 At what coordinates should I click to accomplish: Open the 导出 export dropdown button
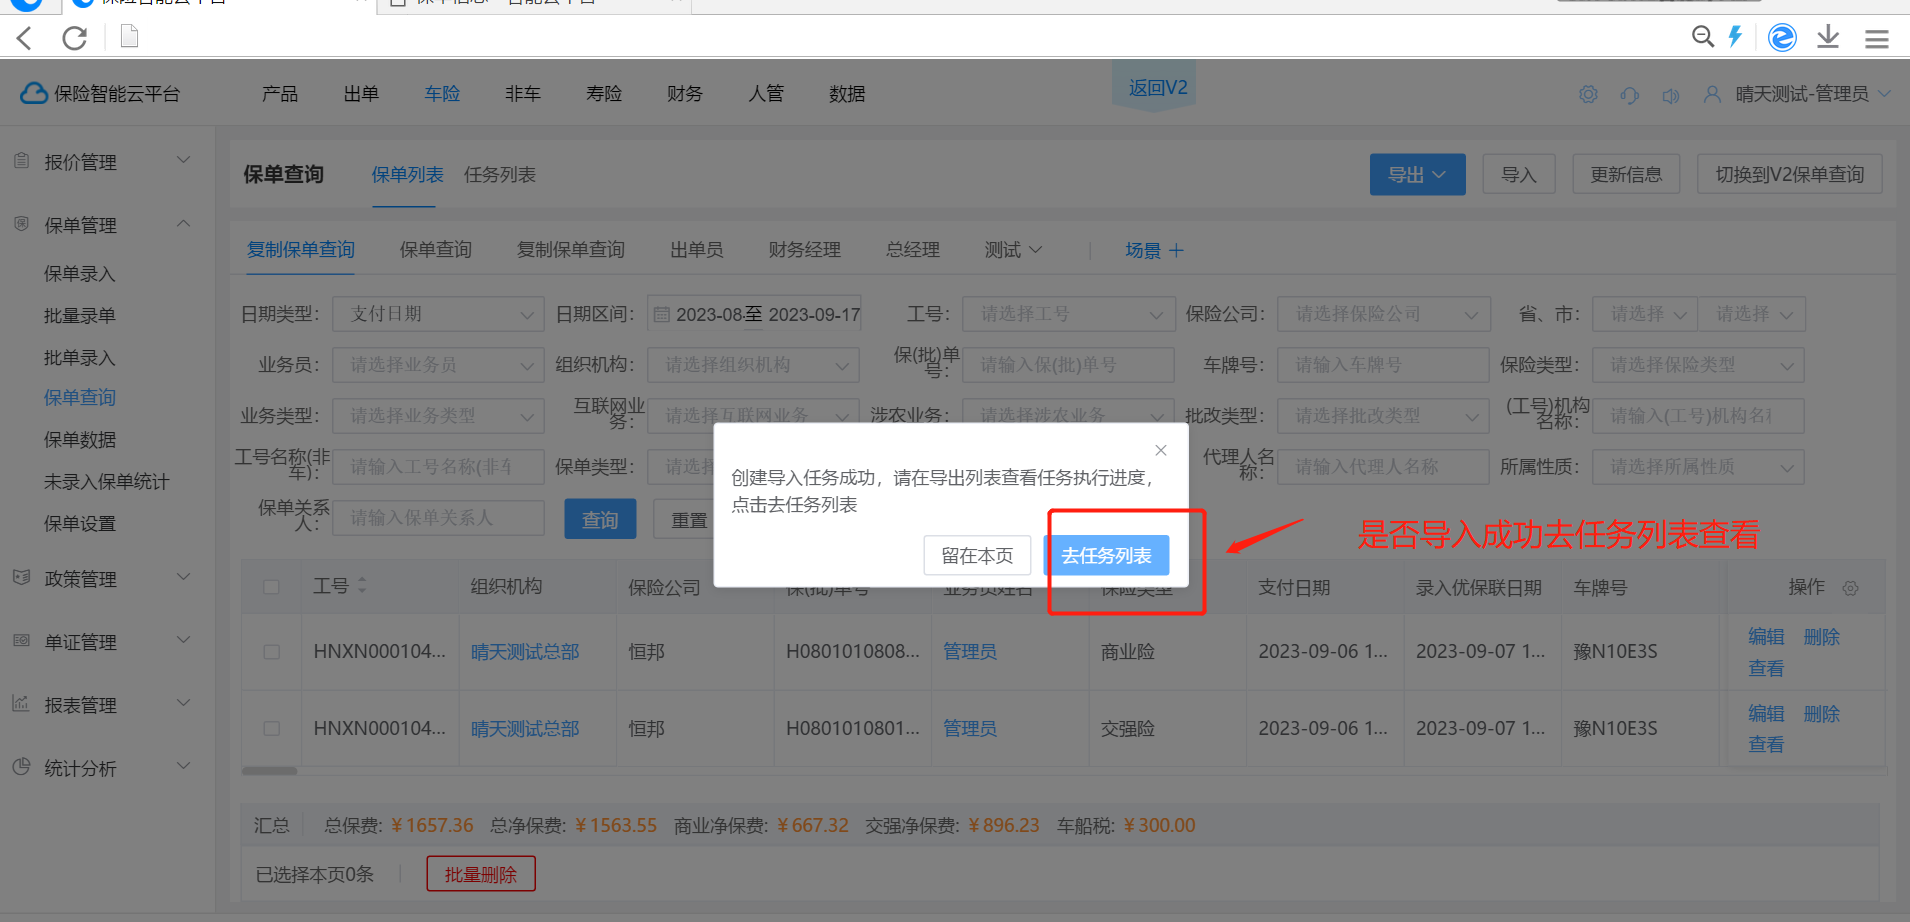pos(1418,175)
